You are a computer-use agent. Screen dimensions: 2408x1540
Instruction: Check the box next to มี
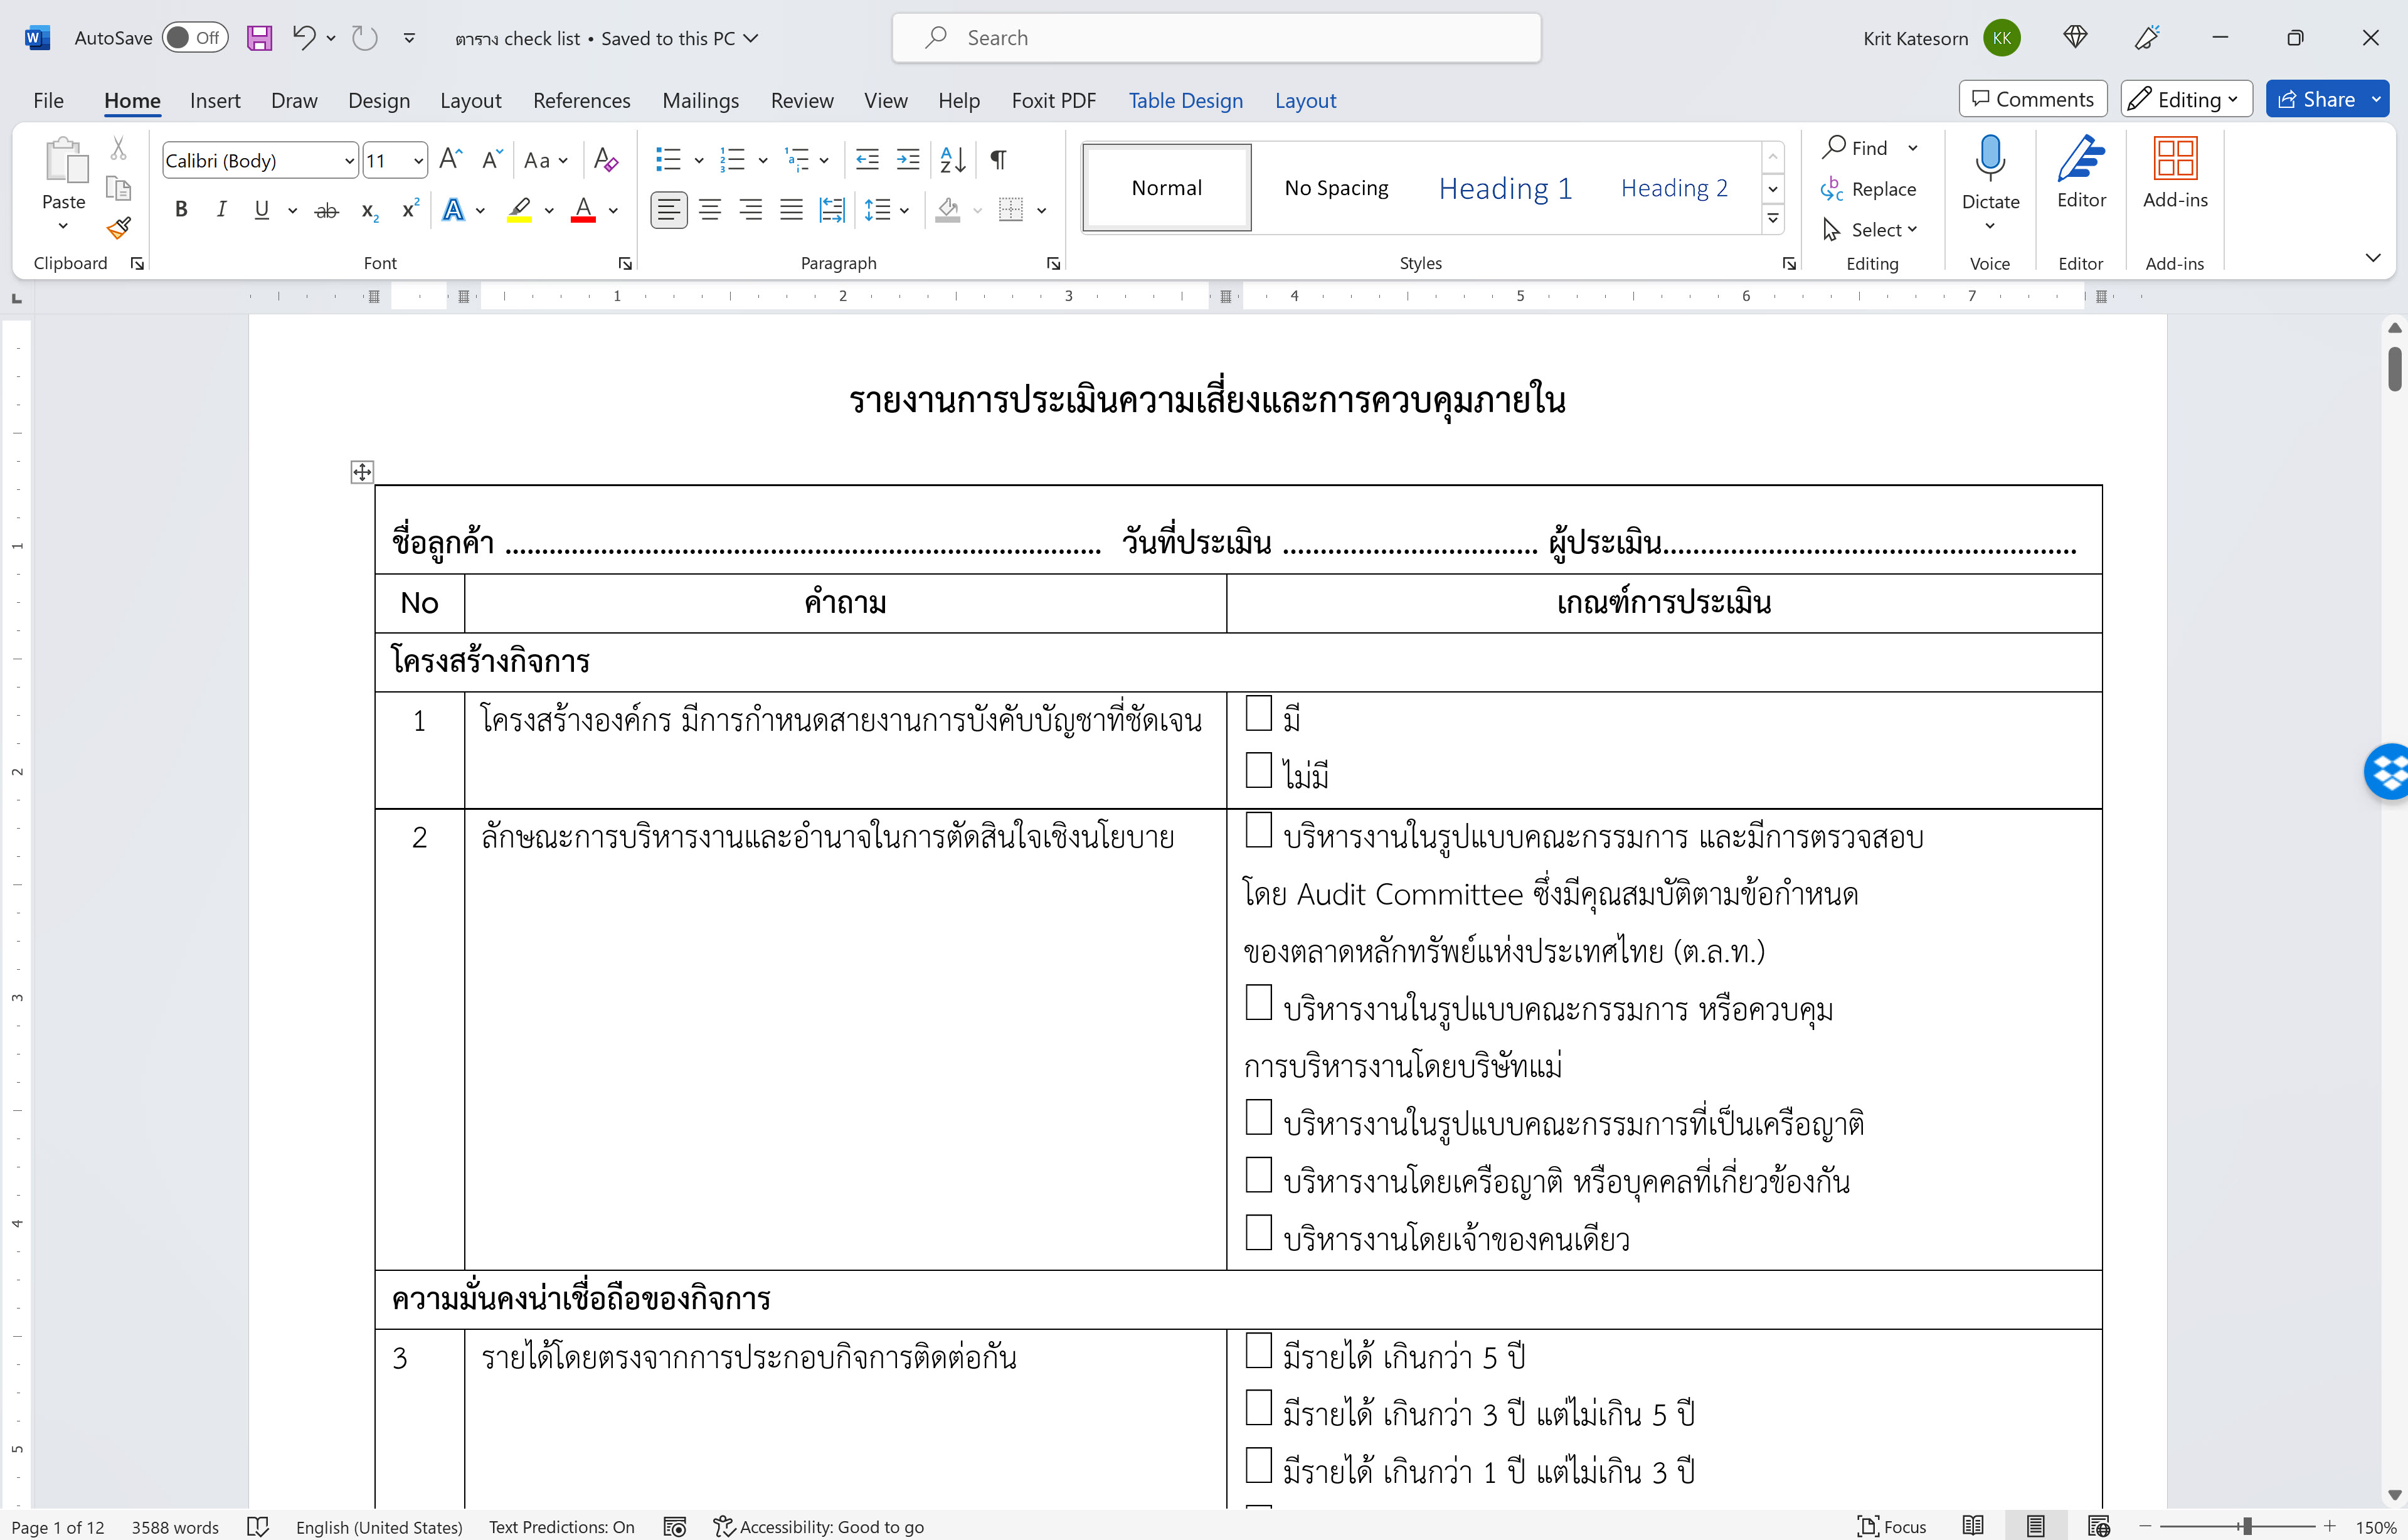pos(1258,714)
